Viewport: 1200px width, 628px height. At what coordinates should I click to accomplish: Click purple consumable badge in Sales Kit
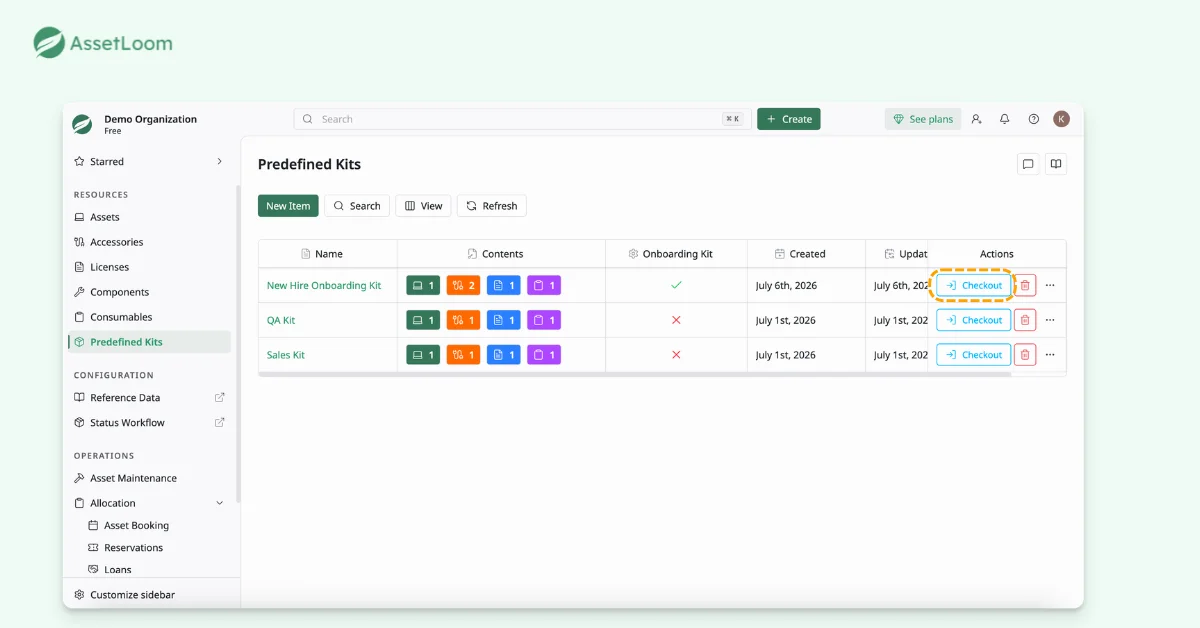(544, 355)
